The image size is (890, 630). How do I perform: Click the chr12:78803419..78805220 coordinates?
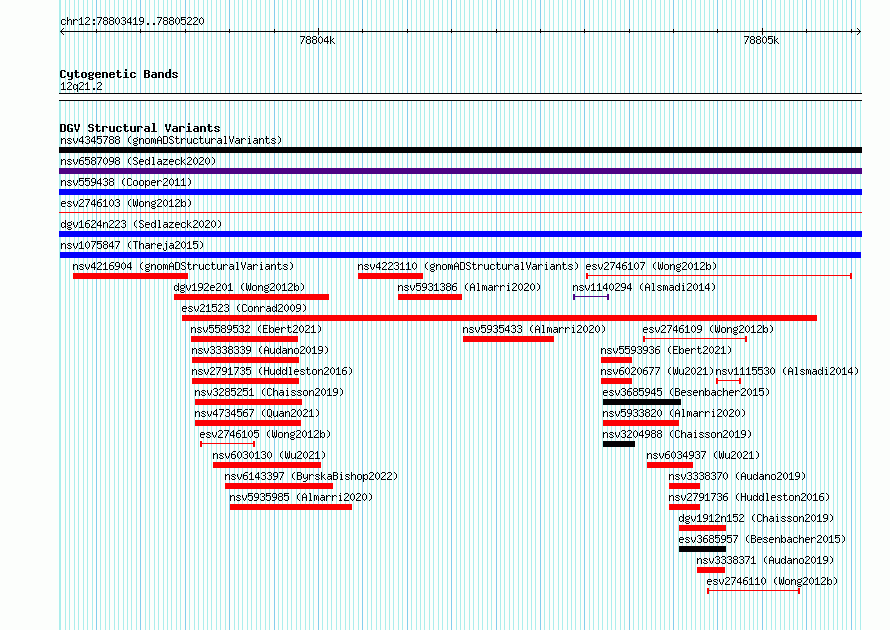tap(132, 21)
